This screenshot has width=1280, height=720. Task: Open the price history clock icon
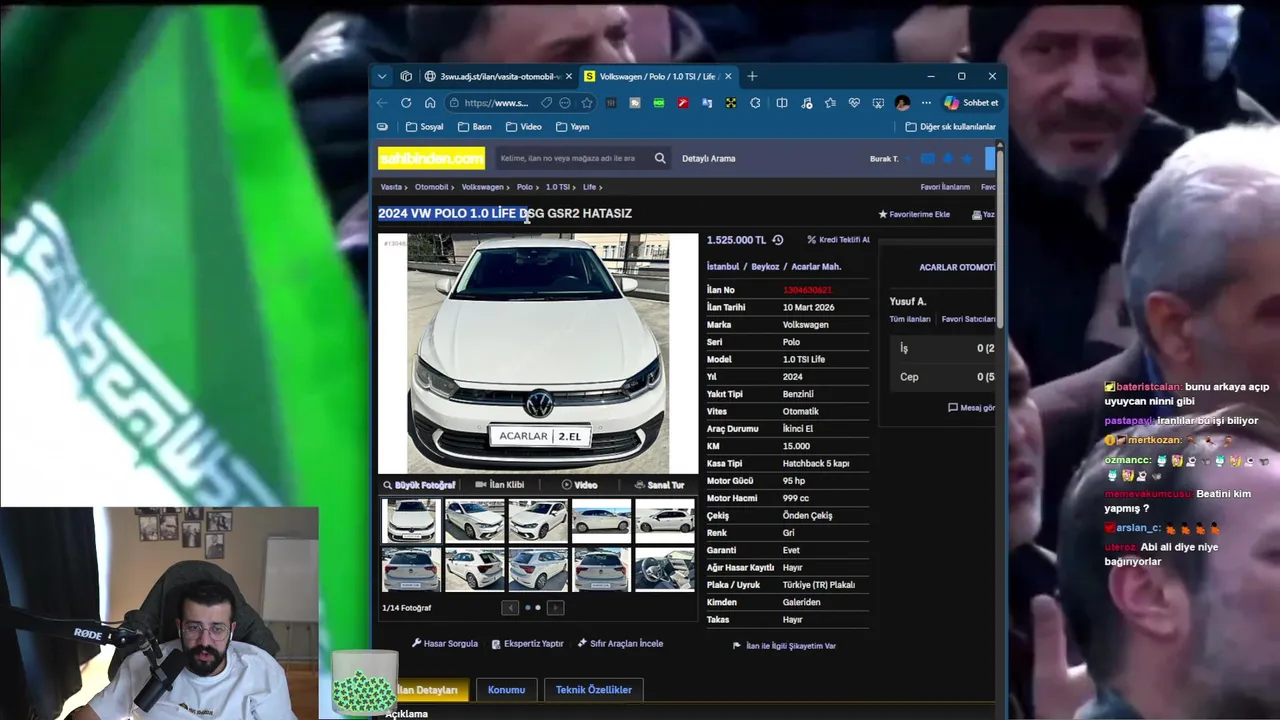(778, 240)
